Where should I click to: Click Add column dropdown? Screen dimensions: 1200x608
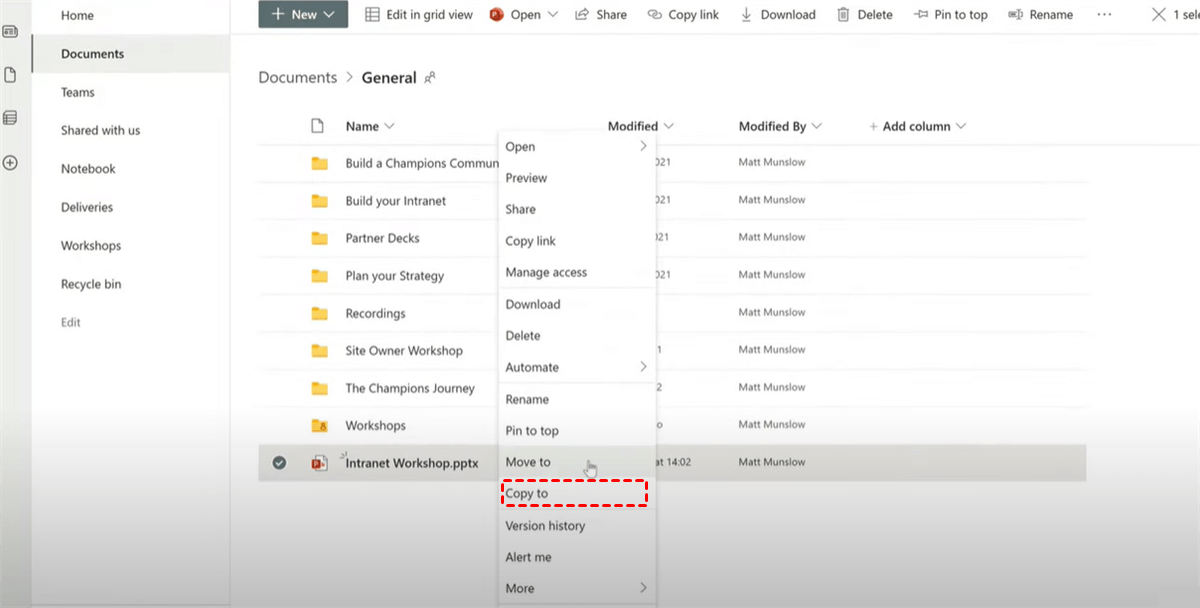[x=917, y=126]
